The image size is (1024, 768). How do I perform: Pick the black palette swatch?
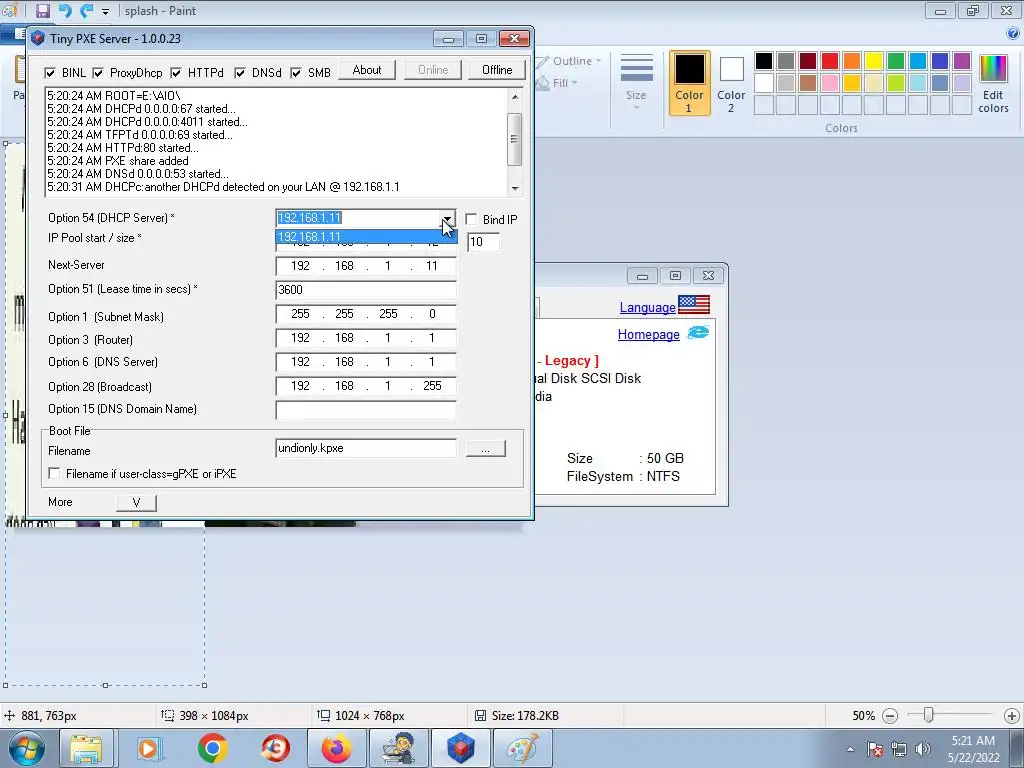(x=763, y=61)
